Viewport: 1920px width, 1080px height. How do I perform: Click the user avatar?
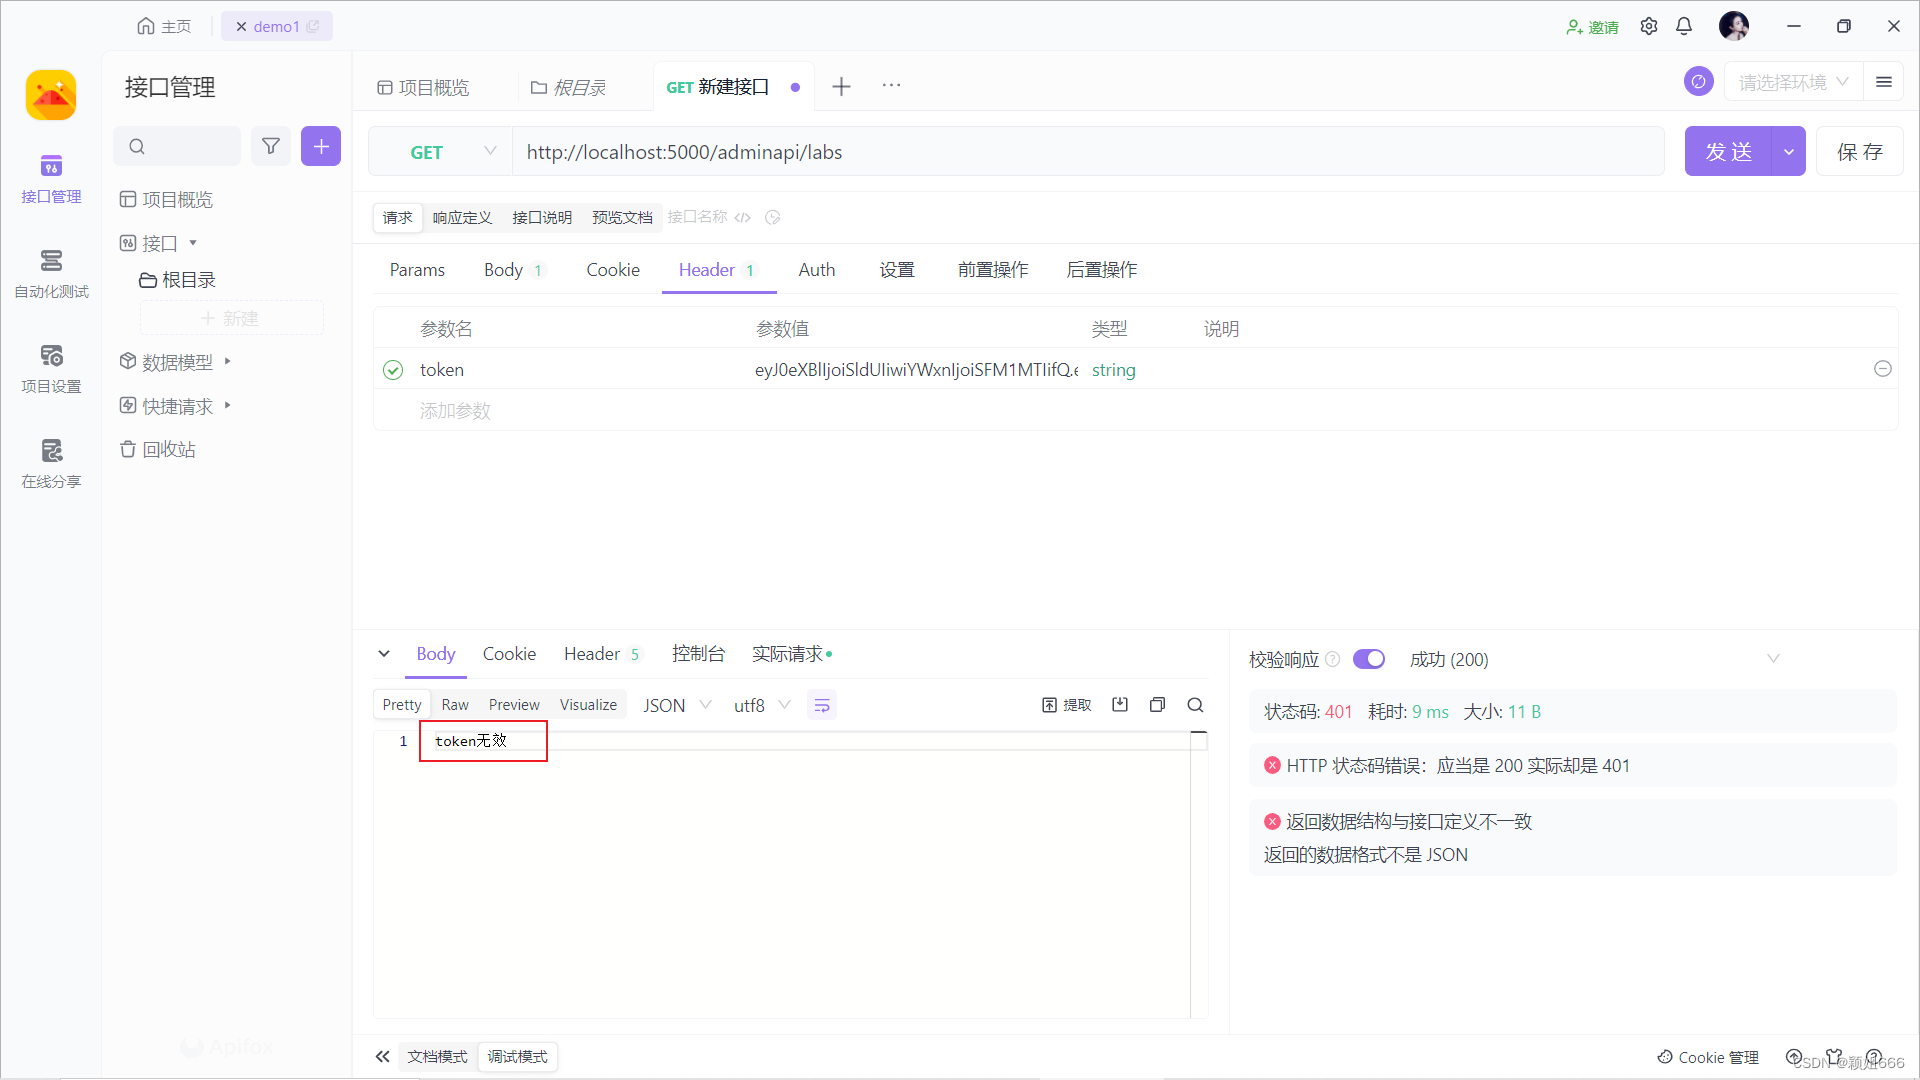coord(1734,26)
